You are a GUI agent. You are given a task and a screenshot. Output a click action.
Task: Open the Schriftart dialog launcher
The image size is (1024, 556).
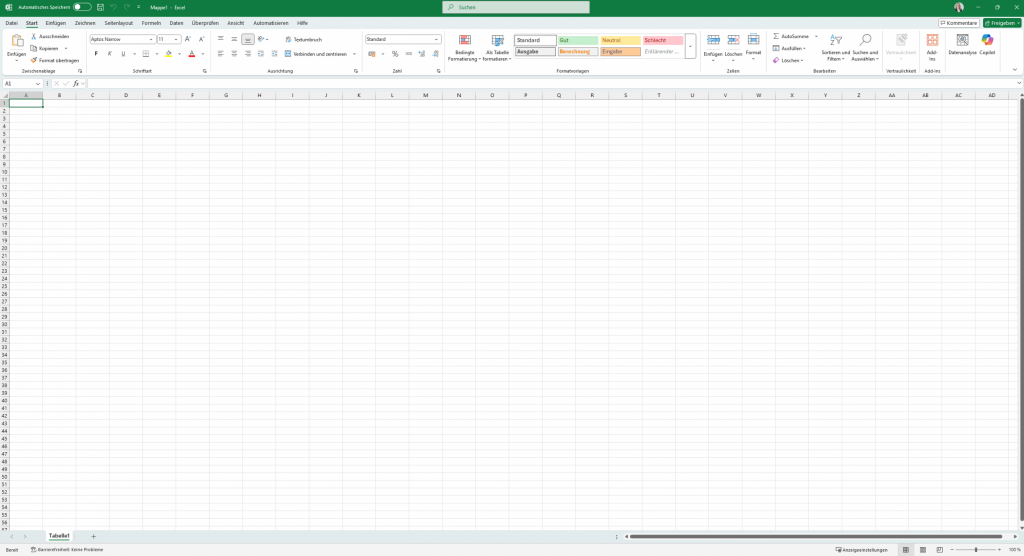coord(204,71)
